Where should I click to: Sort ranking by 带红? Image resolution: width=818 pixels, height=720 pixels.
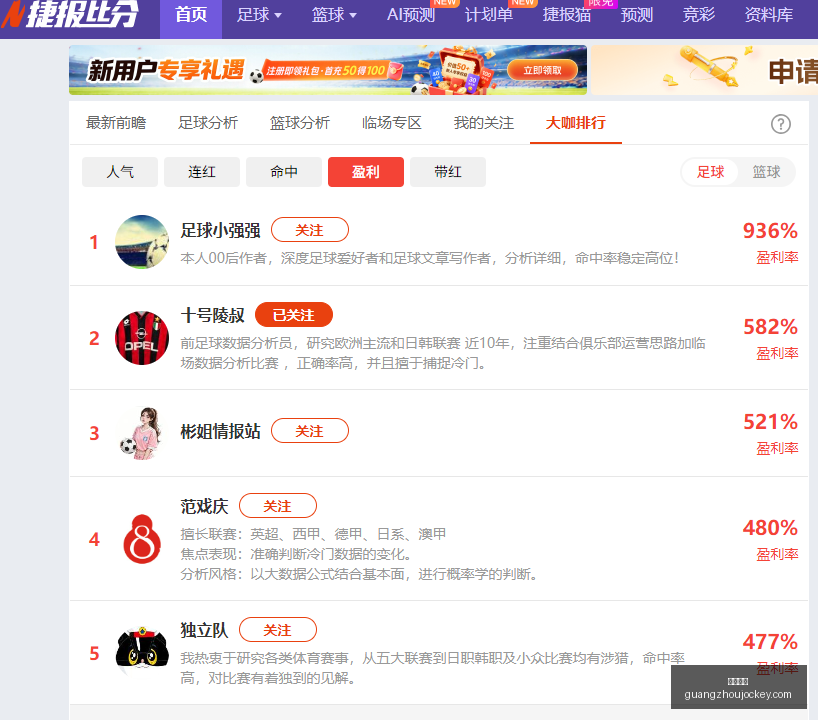[448, 172]
